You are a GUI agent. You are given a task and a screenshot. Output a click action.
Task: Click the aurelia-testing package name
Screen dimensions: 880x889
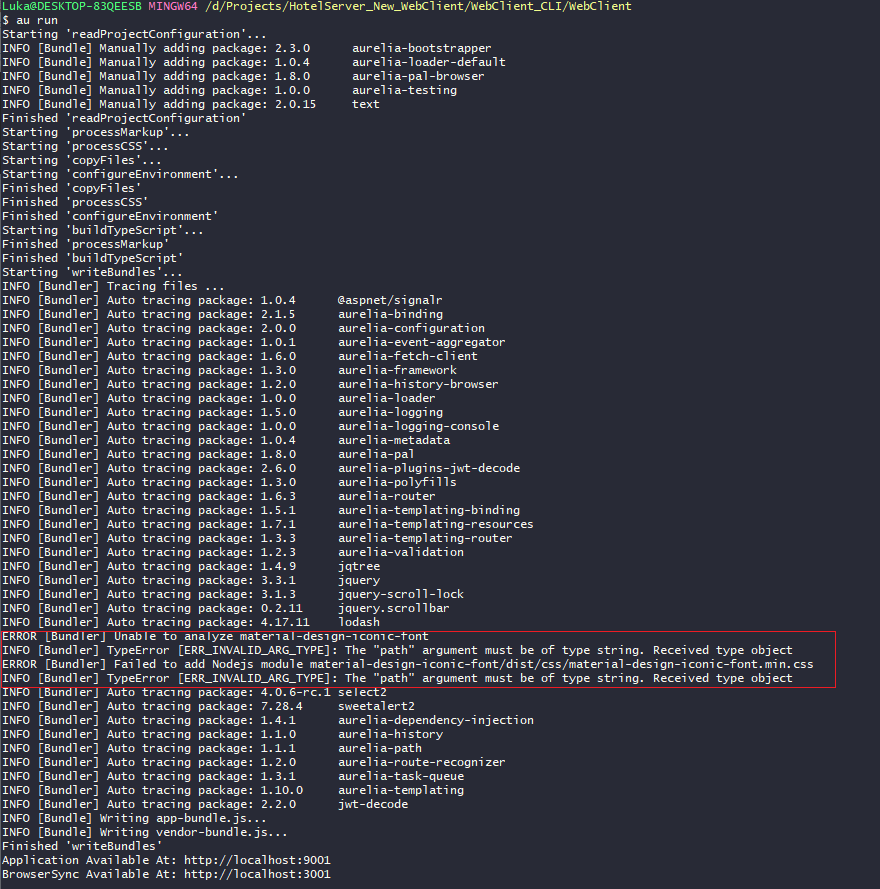(x=404, y=90)
